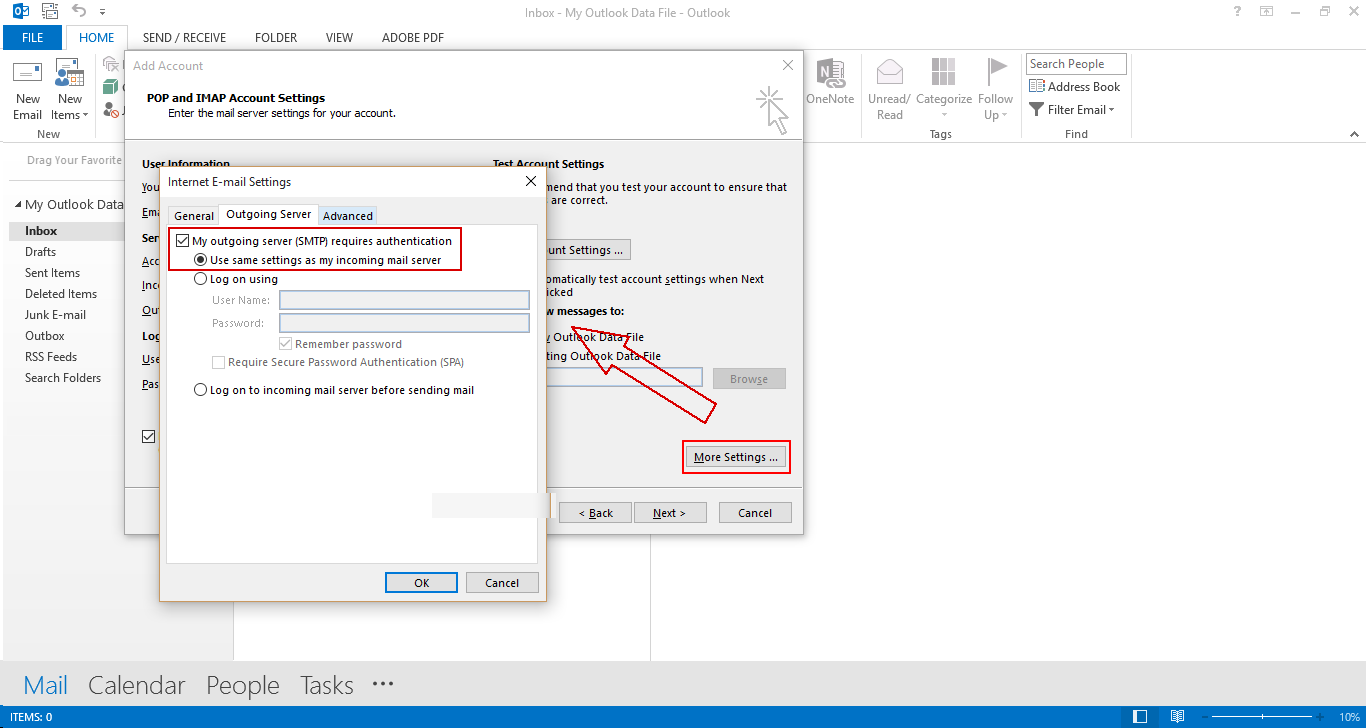Image resolution: width=1366 pixels, height=728 pixels.
Task: Select the Outgoing Server tab
Action: pyautogui.click(x=268, y=214)
